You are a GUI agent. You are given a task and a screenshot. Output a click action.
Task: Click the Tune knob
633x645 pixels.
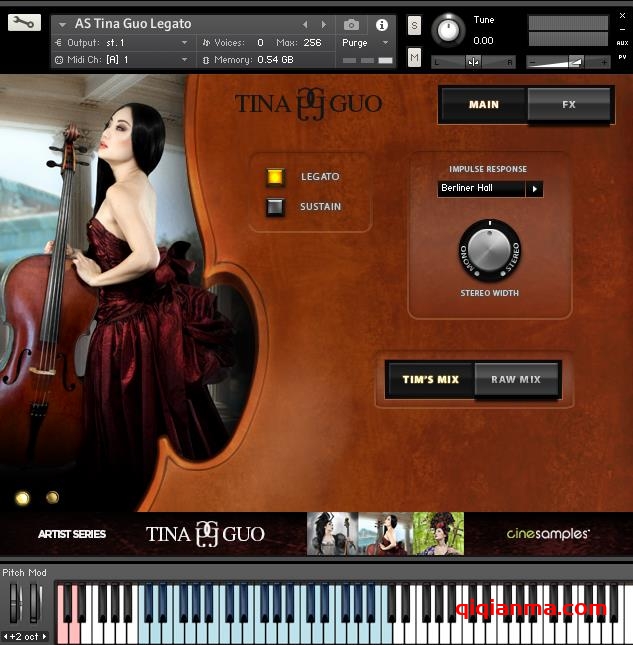[x=448, y=30]
